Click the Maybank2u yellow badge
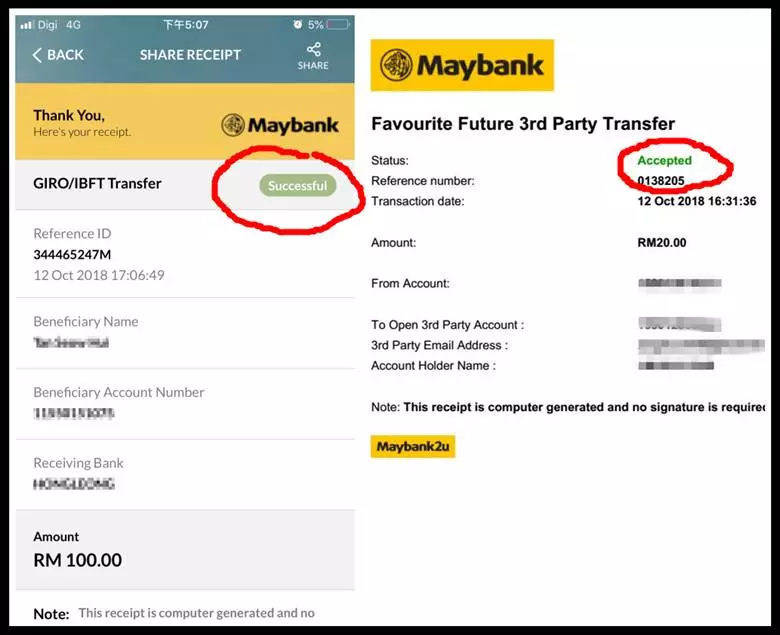This screenshot has width=780, height=635. point(413,447)
